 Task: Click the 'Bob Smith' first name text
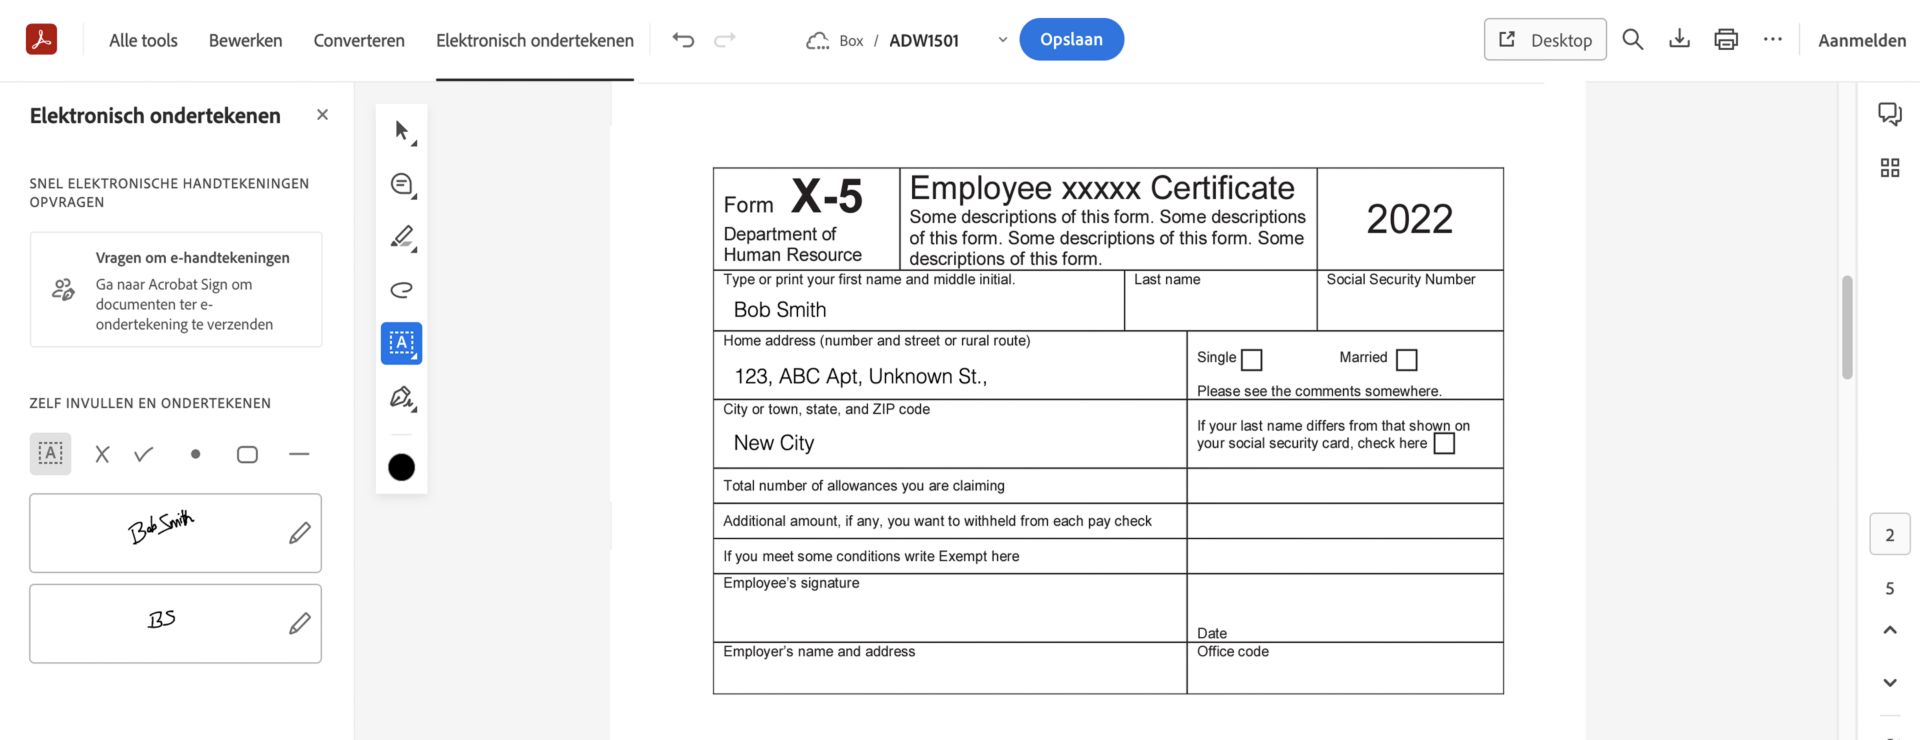[x=780, y=310]
